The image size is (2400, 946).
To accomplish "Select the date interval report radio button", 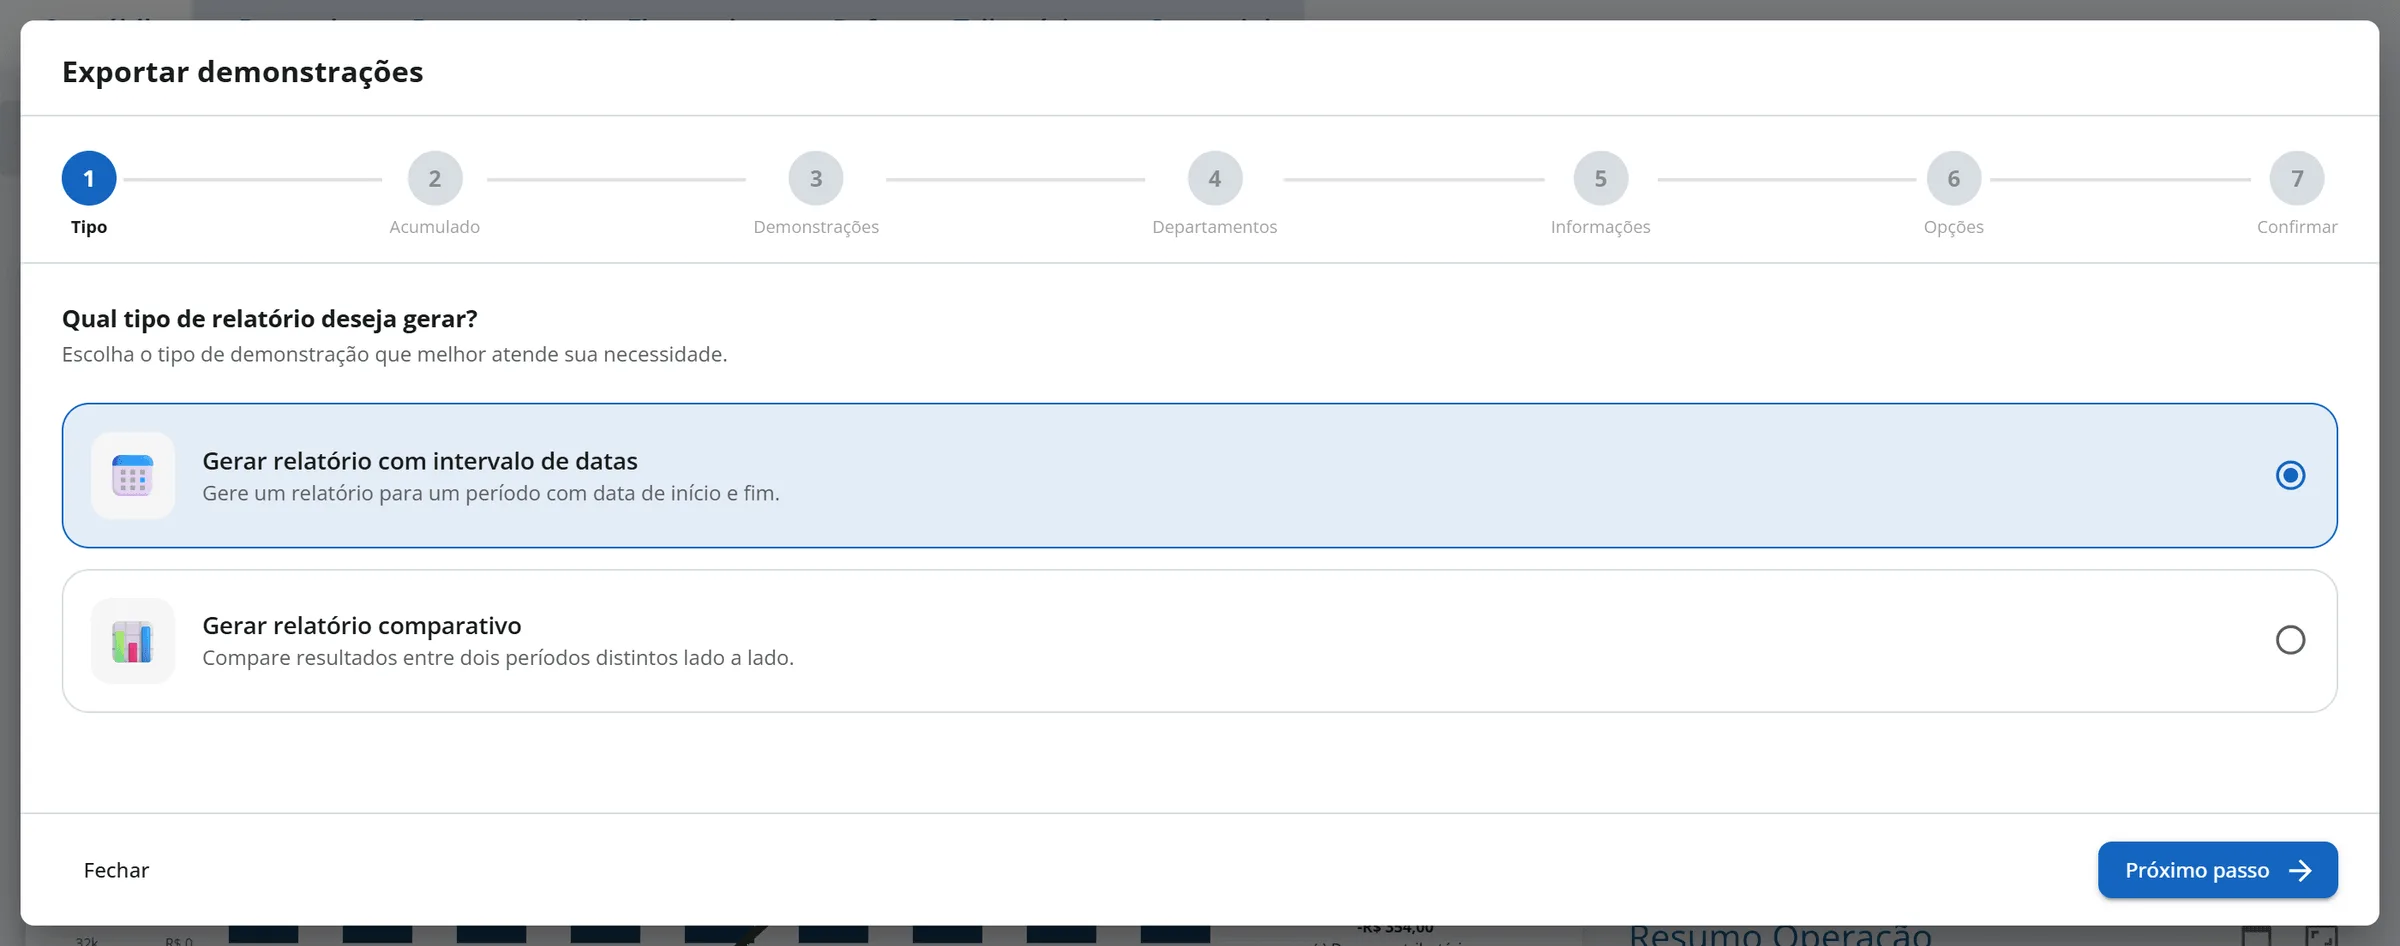I will (x=2290, y=475).
